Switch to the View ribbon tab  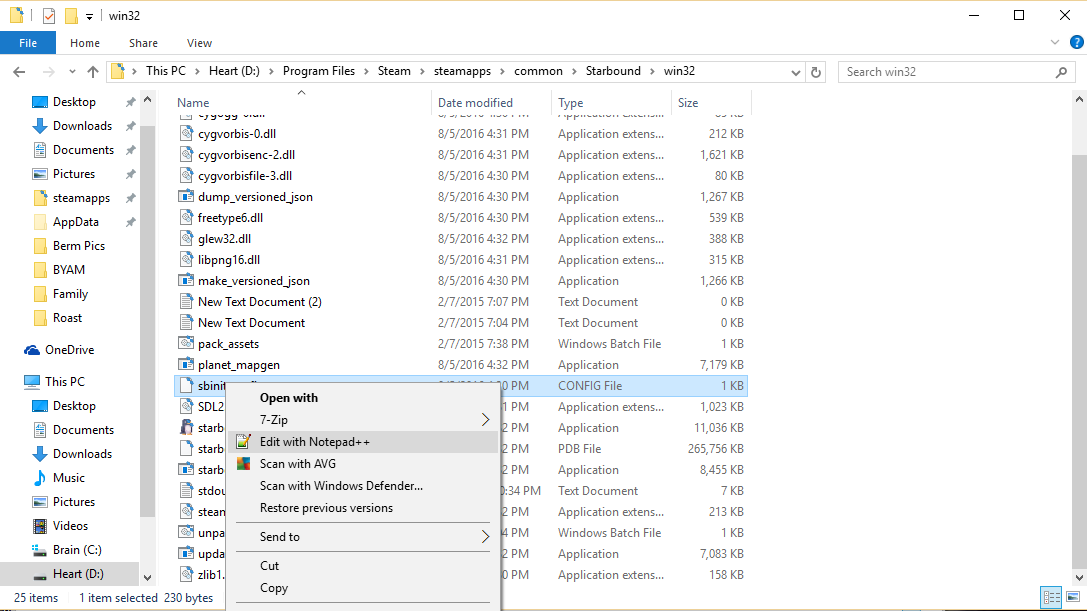click(199, 43)
